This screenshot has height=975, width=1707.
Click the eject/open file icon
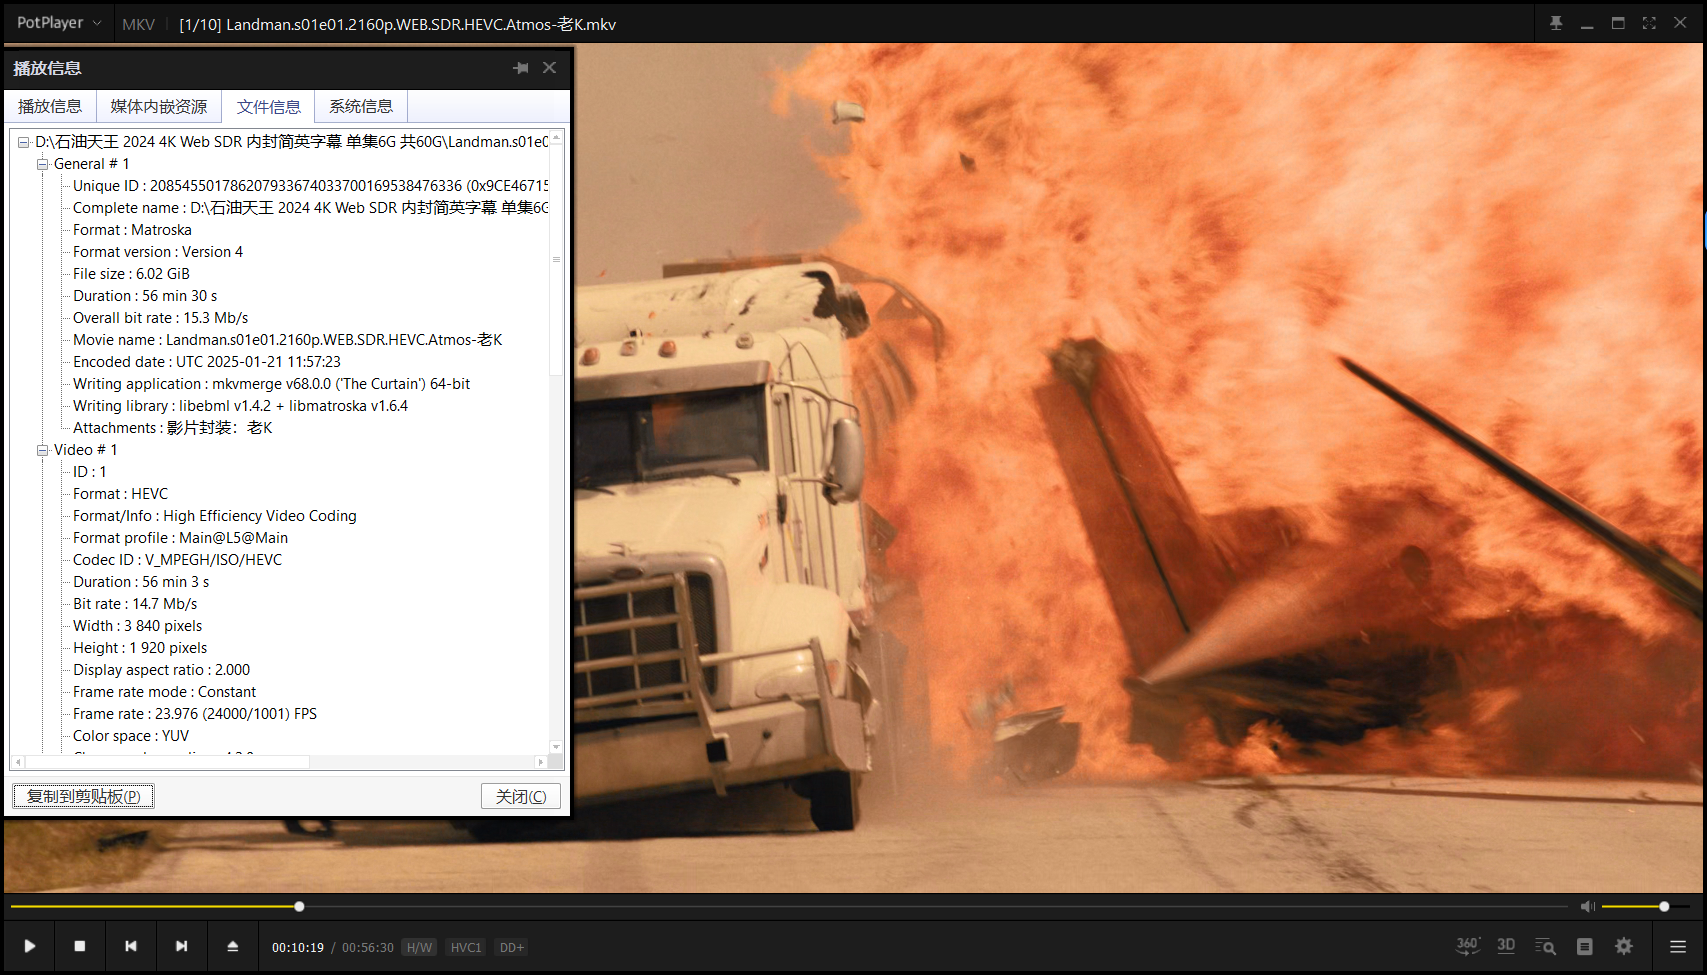pos(233,946)
